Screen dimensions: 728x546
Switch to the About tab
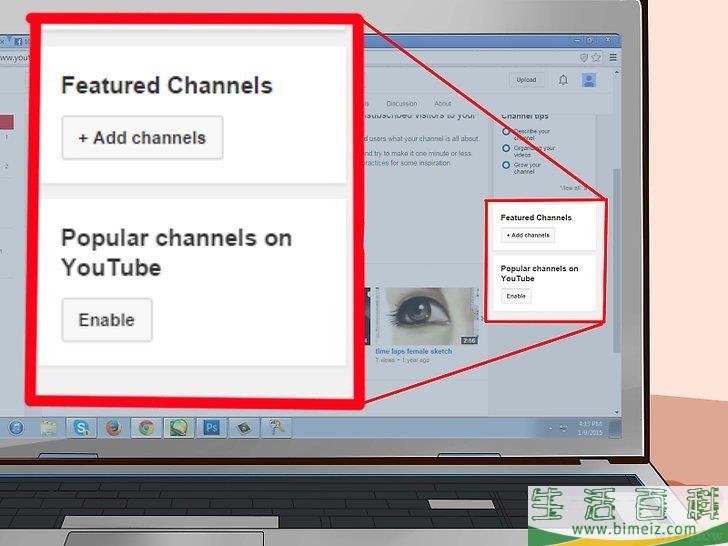click(442, 104)
